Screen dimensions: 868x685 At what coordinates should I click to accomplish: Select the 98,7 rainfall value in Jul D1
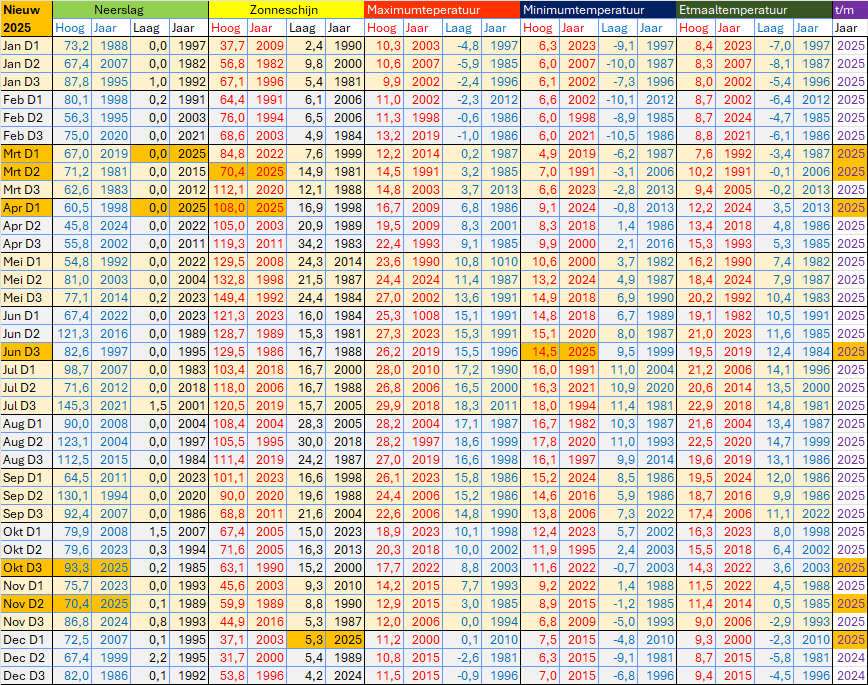[x=72, y=369]
